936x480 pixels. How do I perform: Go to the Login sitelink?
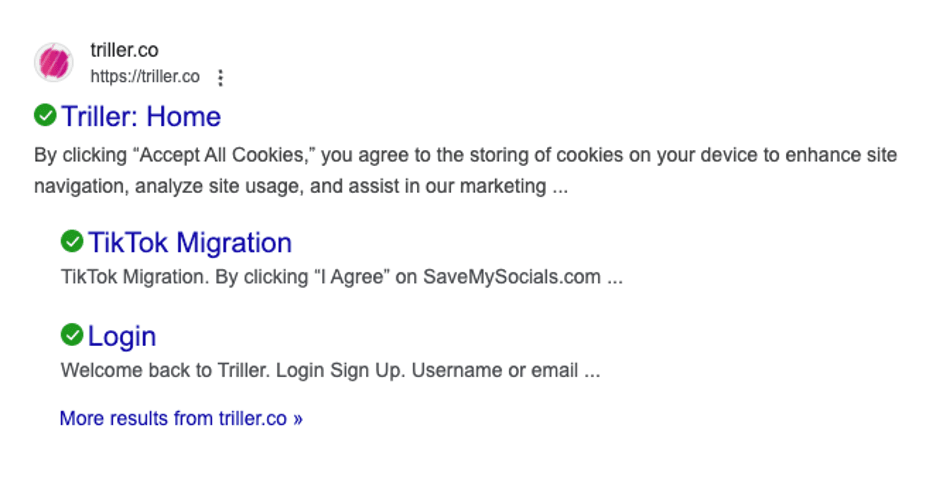[x=122, y=335]
